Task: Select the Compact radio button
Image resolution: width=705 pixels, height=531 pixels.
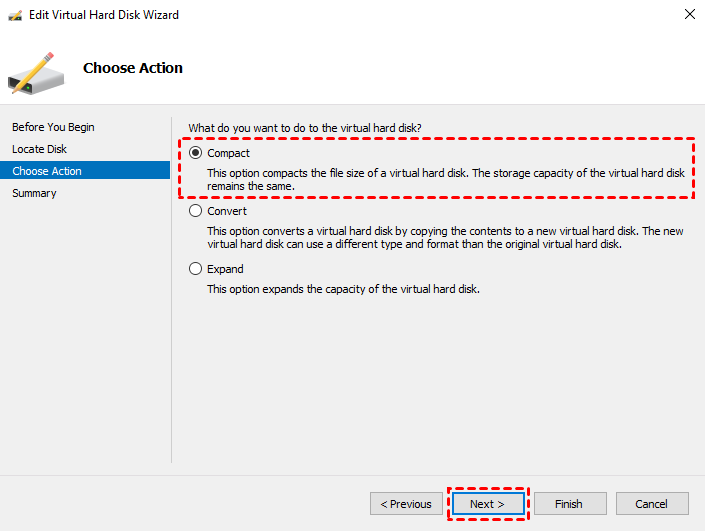Action: (x=196, y=153)
